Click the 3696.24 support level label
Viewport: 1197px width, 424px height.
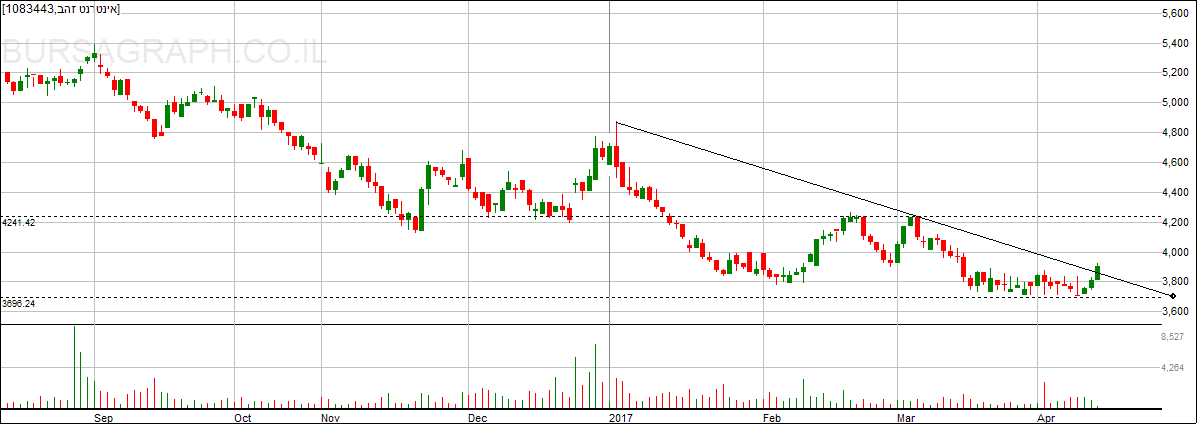19,303
